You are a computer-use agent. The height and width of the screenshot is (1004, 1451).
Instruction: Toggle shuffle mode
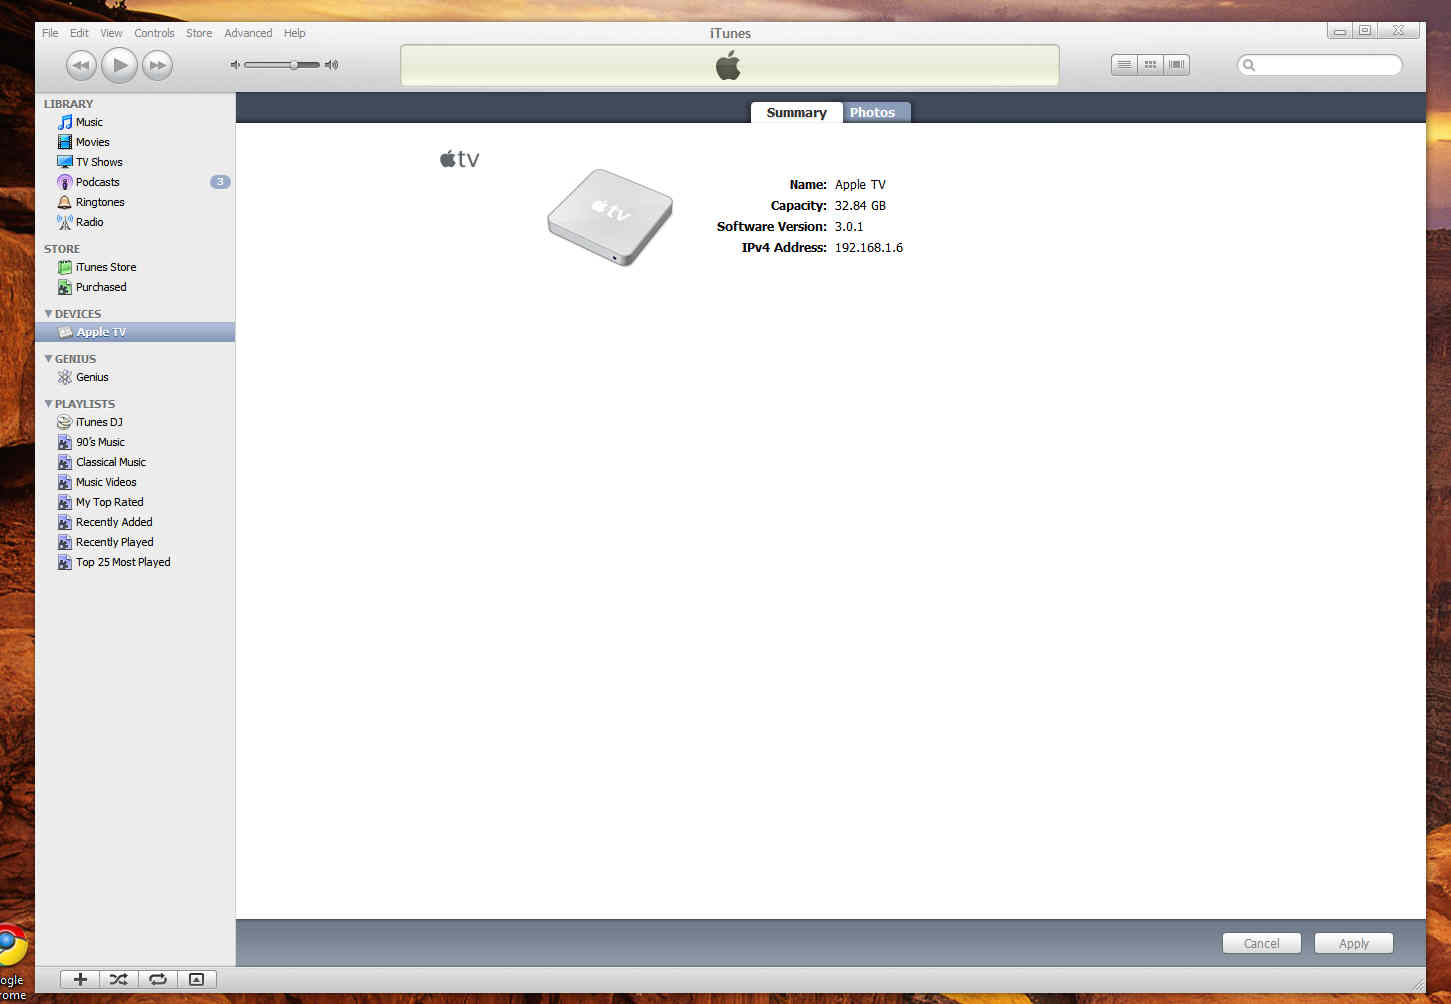click(x=118, y=979)
